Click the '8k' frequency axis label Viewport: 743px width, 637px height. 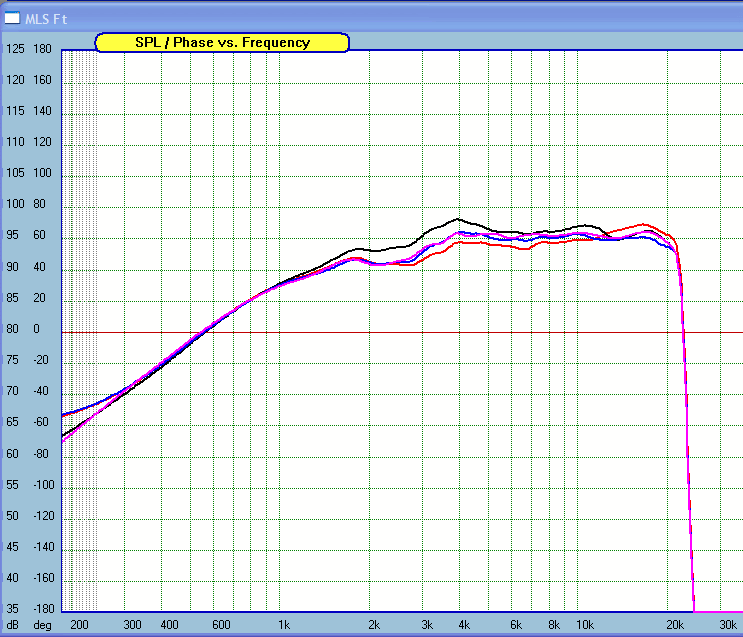pyautogui.click(x=554, y=625)
